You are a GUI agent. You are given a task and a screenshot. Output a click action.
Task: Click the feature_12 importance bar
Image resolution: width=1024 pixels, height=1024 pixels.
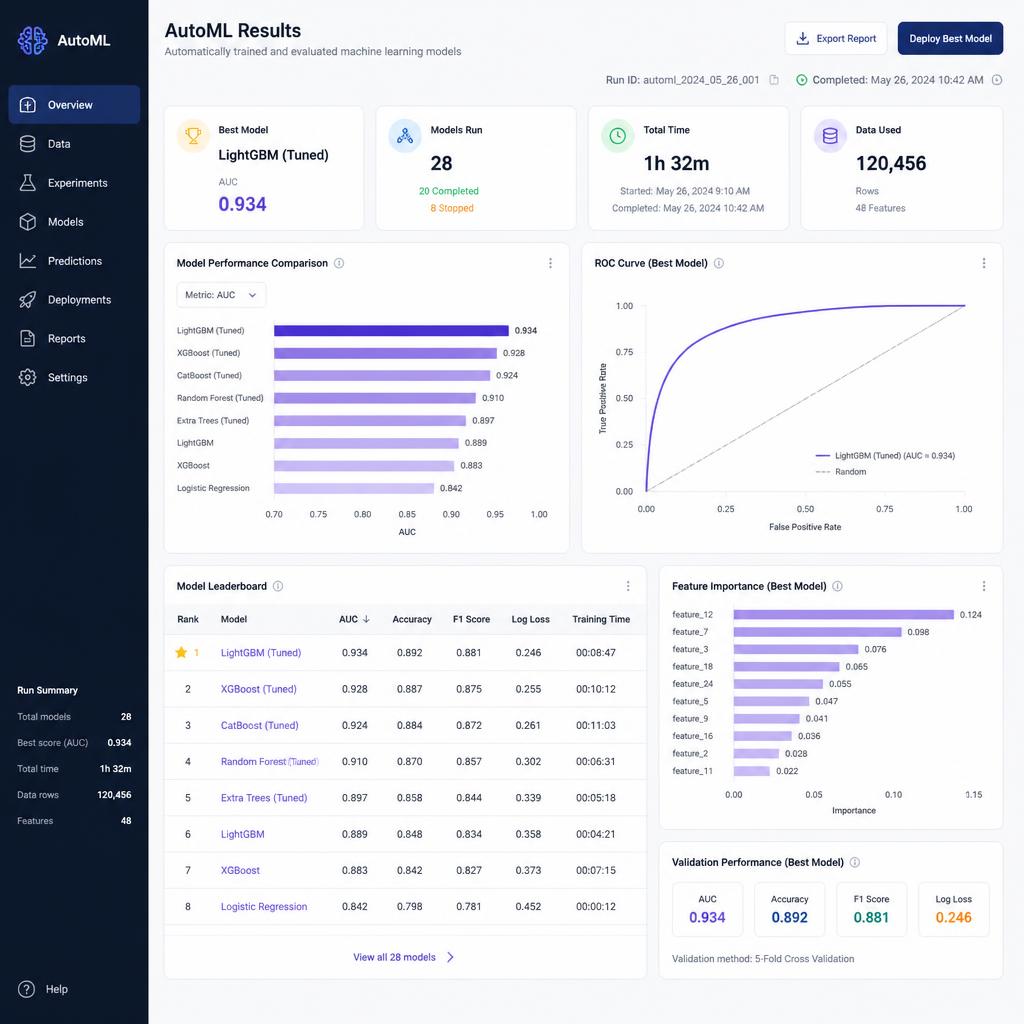point(843,615)
